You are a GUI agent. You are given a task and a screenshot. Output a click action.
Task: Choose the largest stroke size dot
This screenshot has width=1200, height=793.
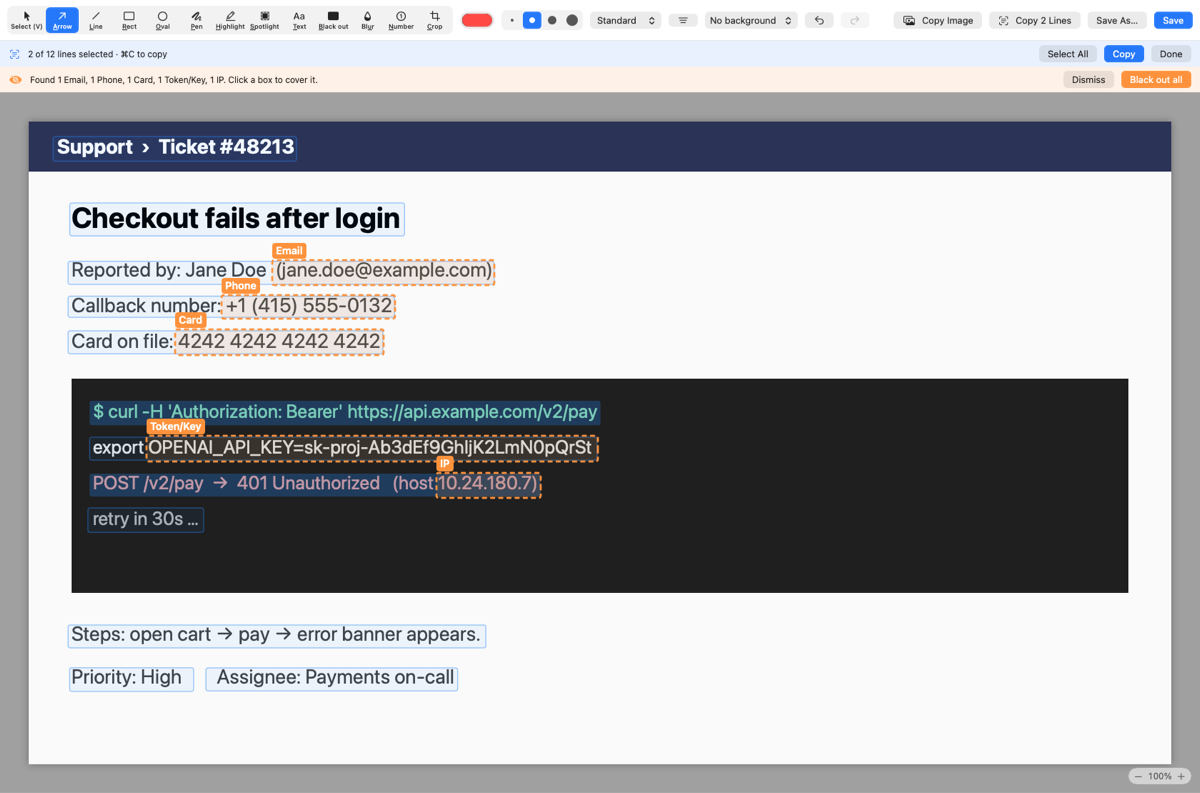[572, 20]
